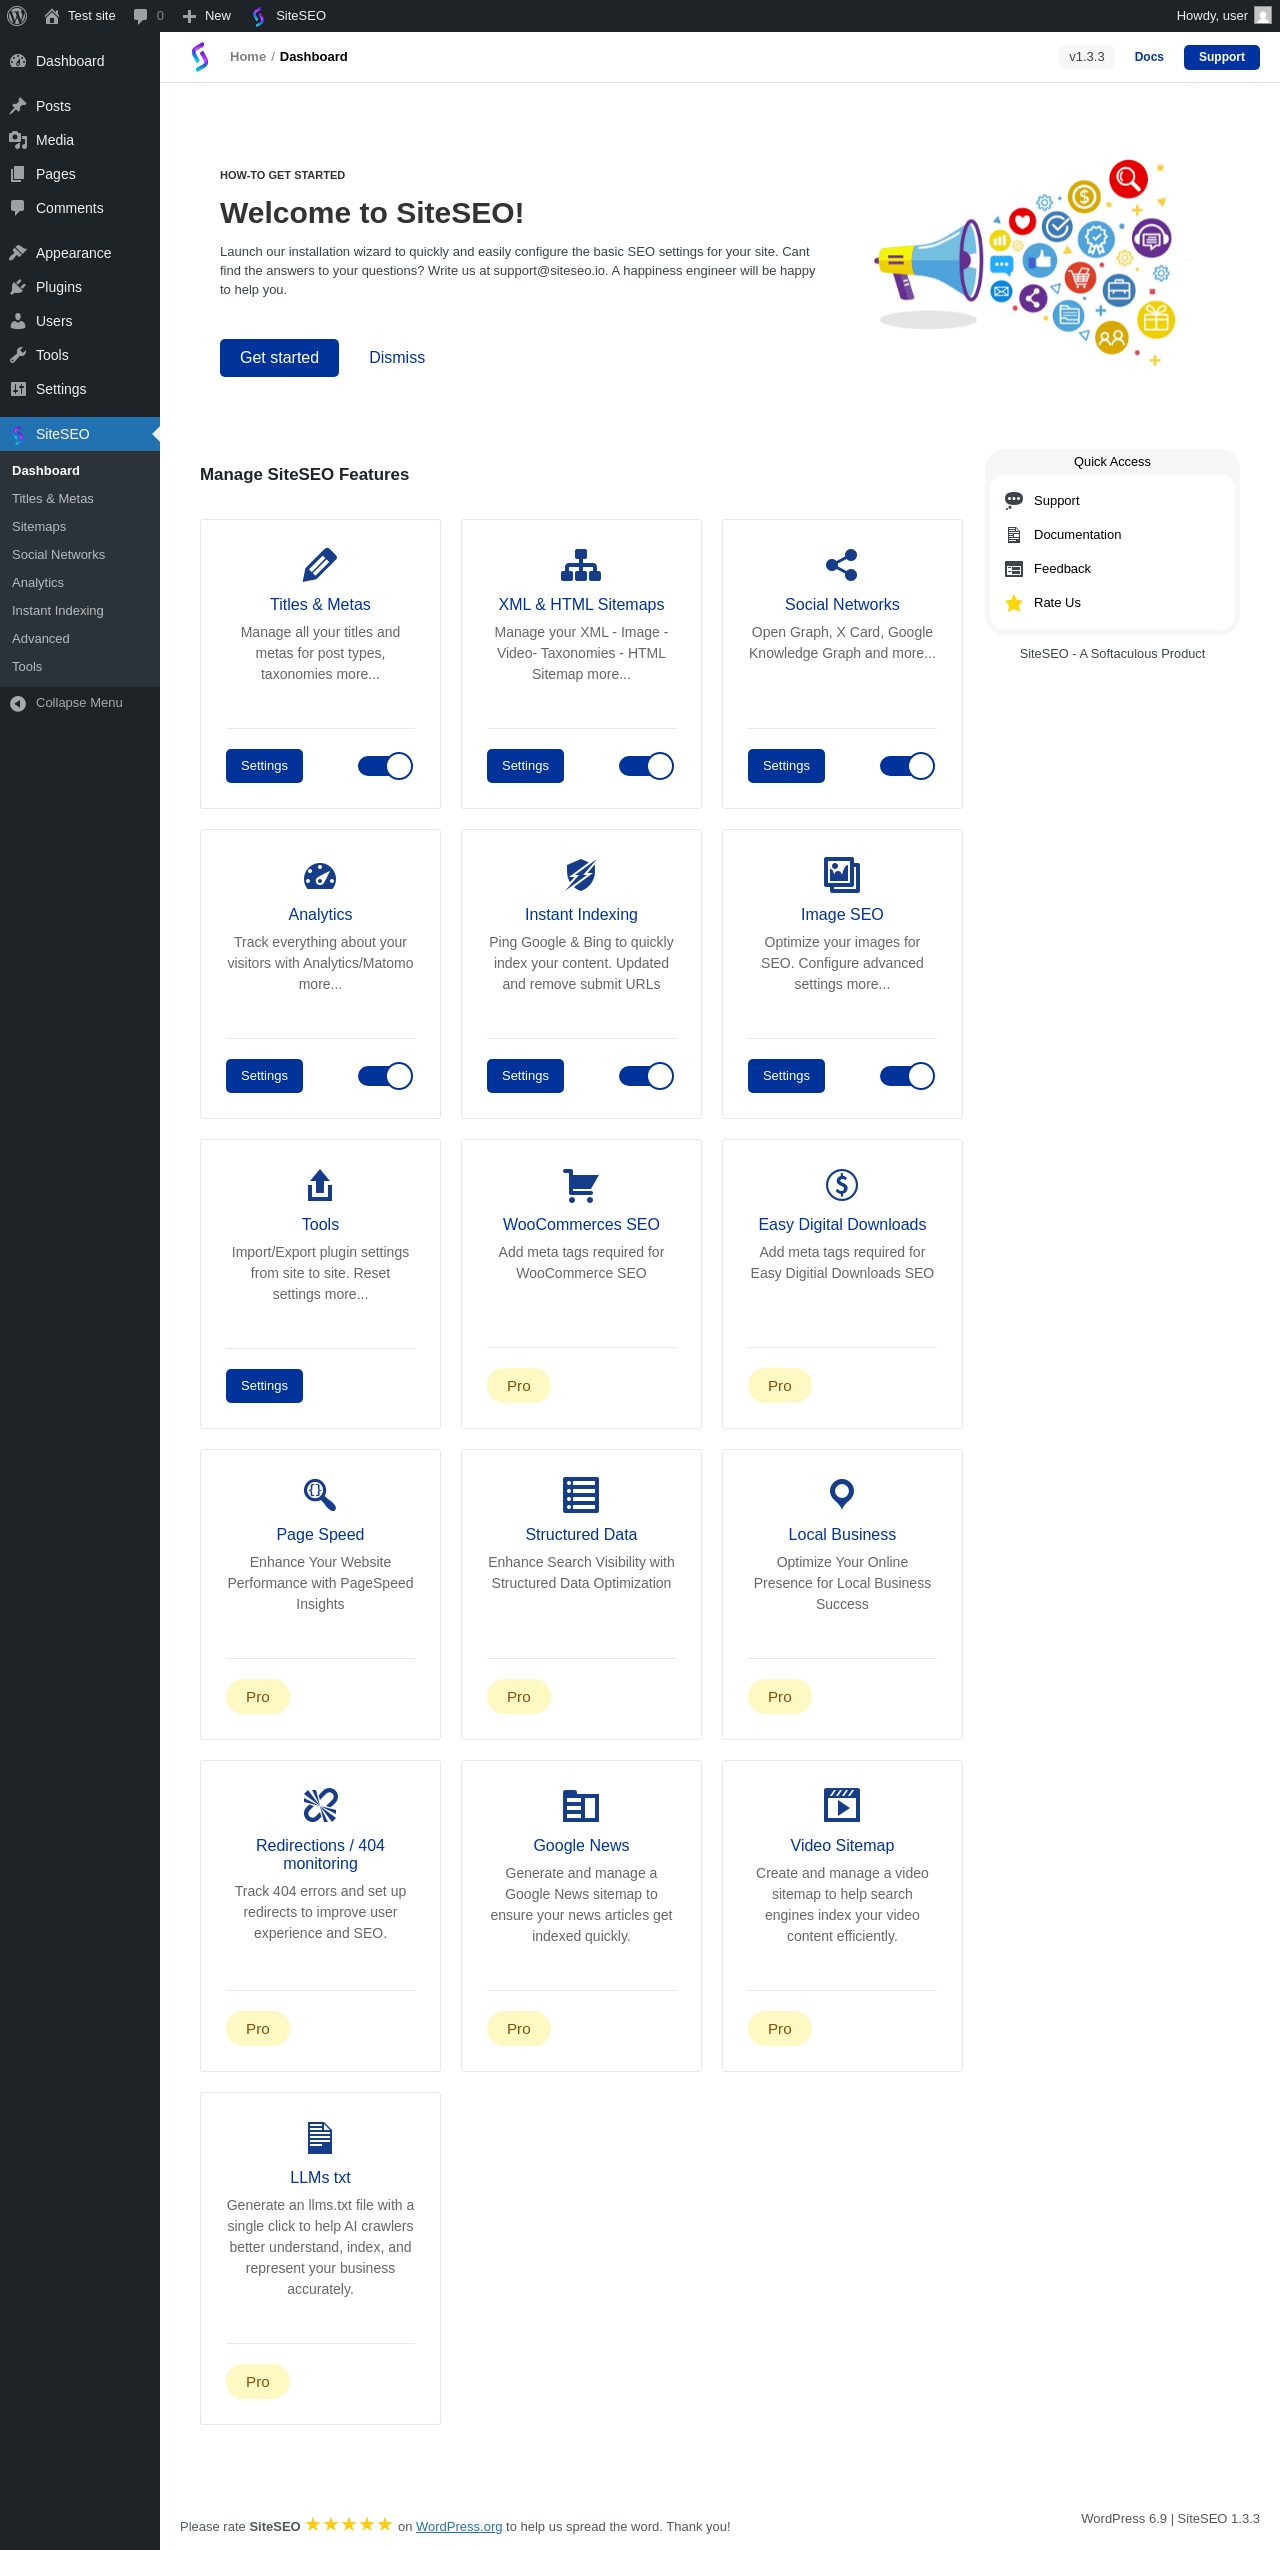1280x2550 pixels.
Task: Click the Pro badge on WooCommerces SEO card
Action: pyautogui.click(x=519, y=1386)
